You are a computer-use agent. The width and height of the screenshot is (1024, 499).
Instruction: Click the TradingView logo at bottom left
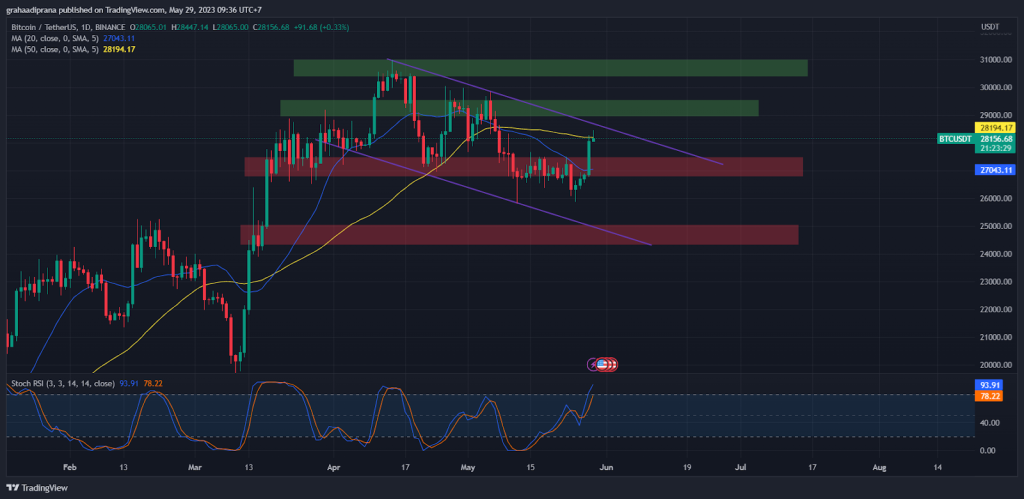[x=37, y=487]
